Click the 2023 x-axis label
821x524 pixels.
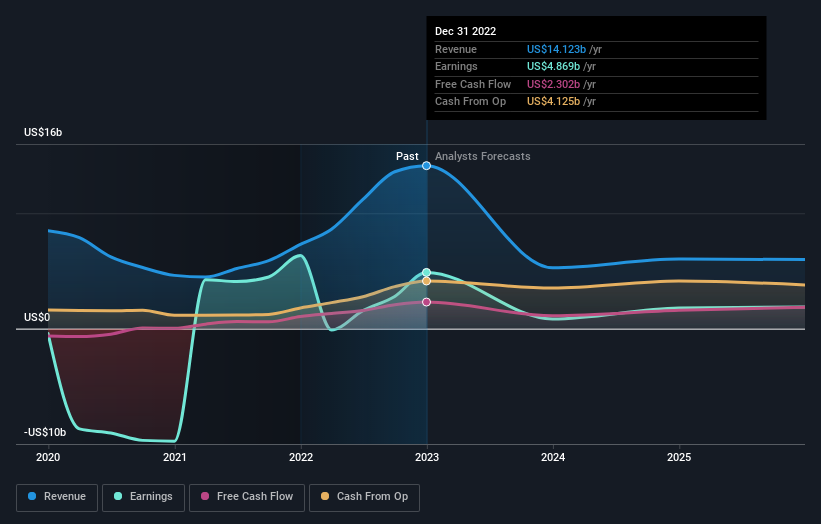coord(427,458)
